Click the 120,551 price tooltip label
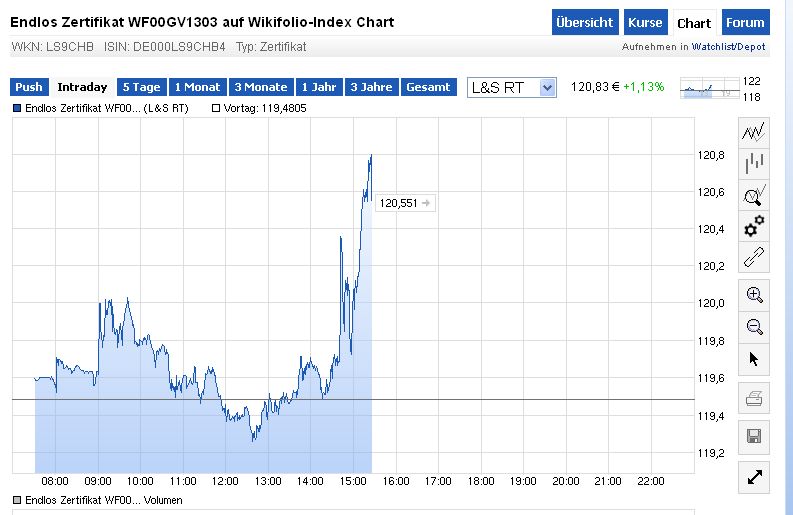The width and height of the screenshot is (793, 515). pos(405,203)
